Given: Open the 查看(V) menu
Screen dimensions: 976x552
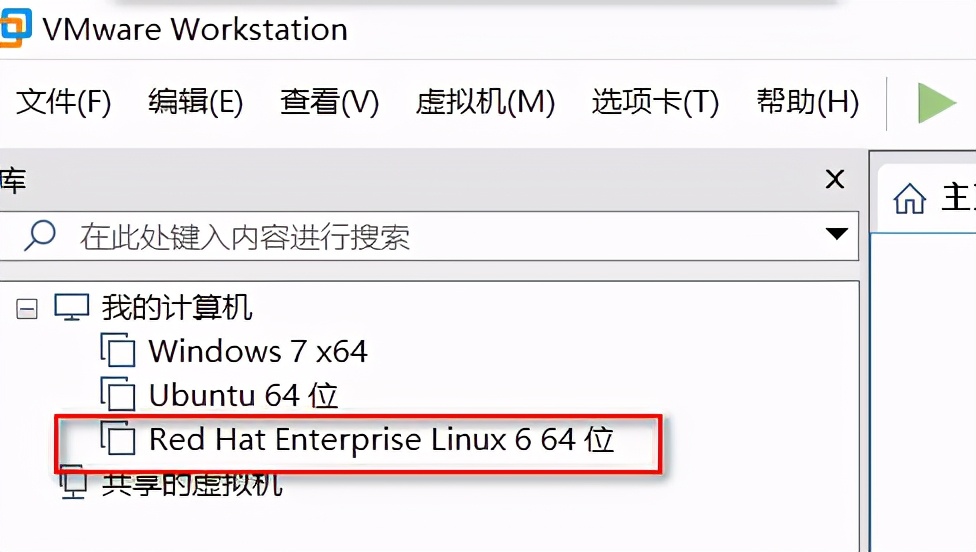Looking at the screenshot, I should coord(329,102).
